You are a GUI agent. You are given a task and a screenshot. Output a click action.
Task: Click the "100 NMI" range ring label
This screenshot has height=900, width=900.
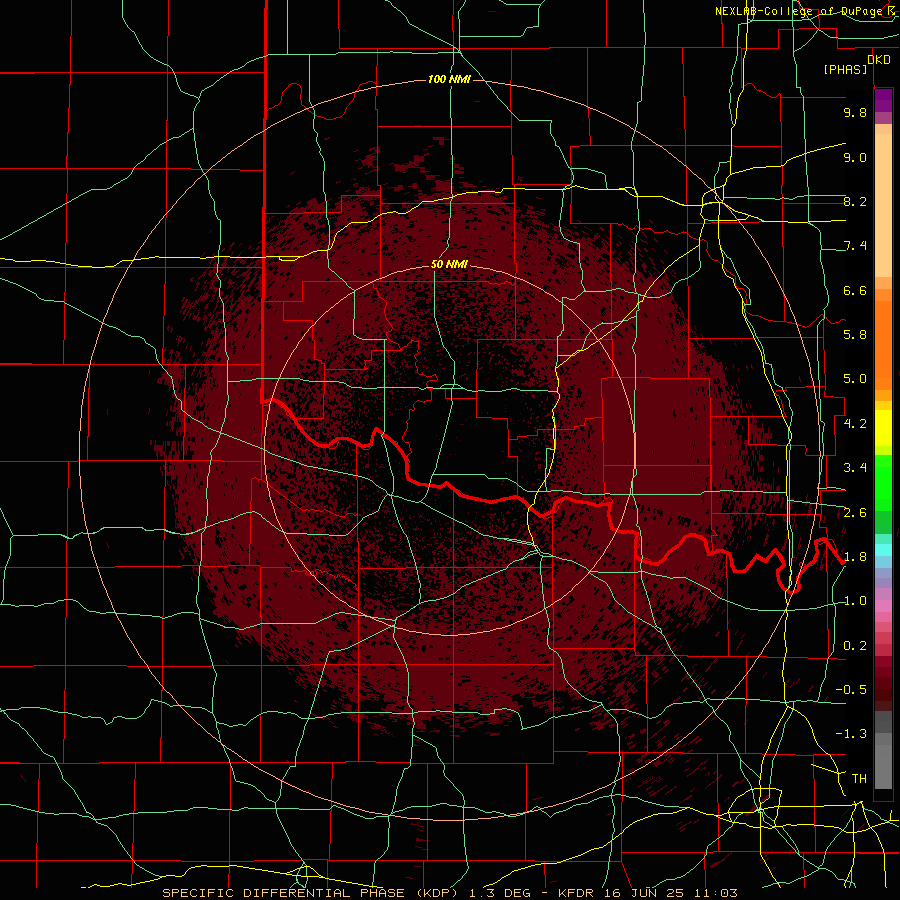(449, 79)
